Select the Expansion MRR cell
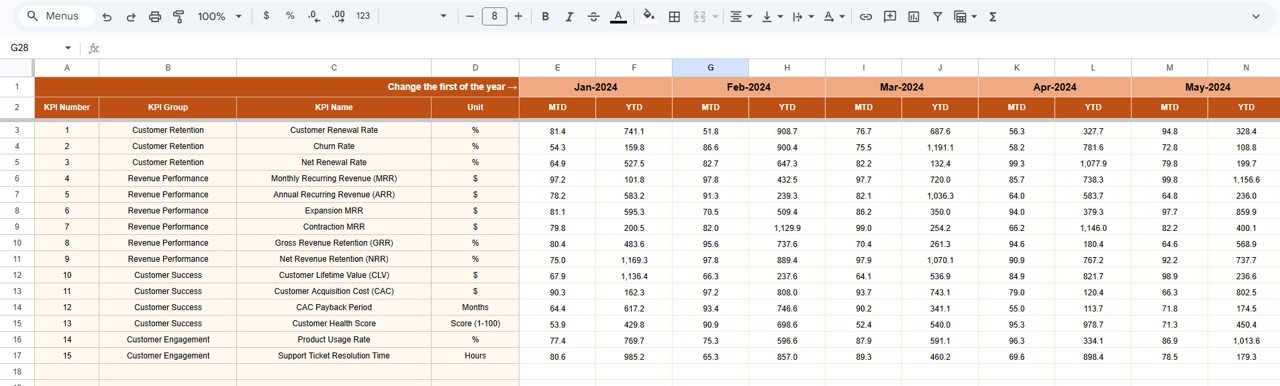This screenshot has height=386, width=1280. pyautogui.click(x=334, y=211)
